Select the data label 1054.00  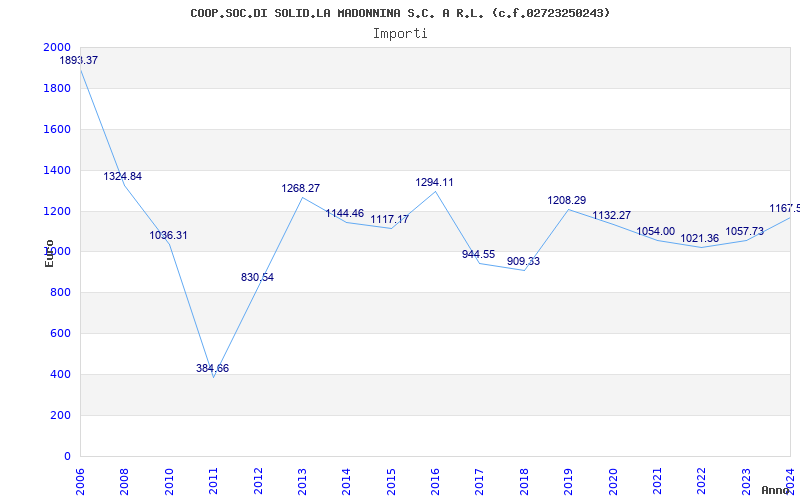click(x=656, y=232)
